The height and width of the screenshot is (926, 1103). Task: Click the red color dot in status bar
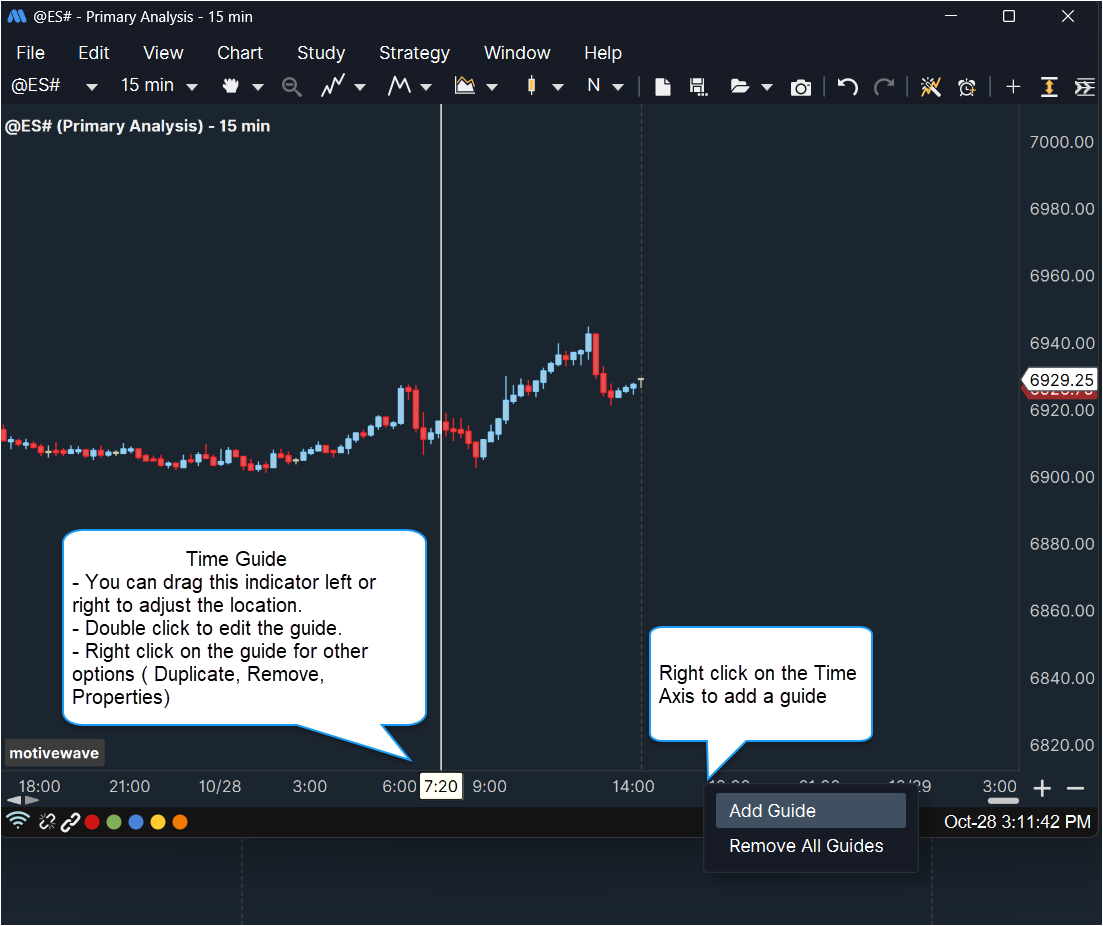point(92,822)
